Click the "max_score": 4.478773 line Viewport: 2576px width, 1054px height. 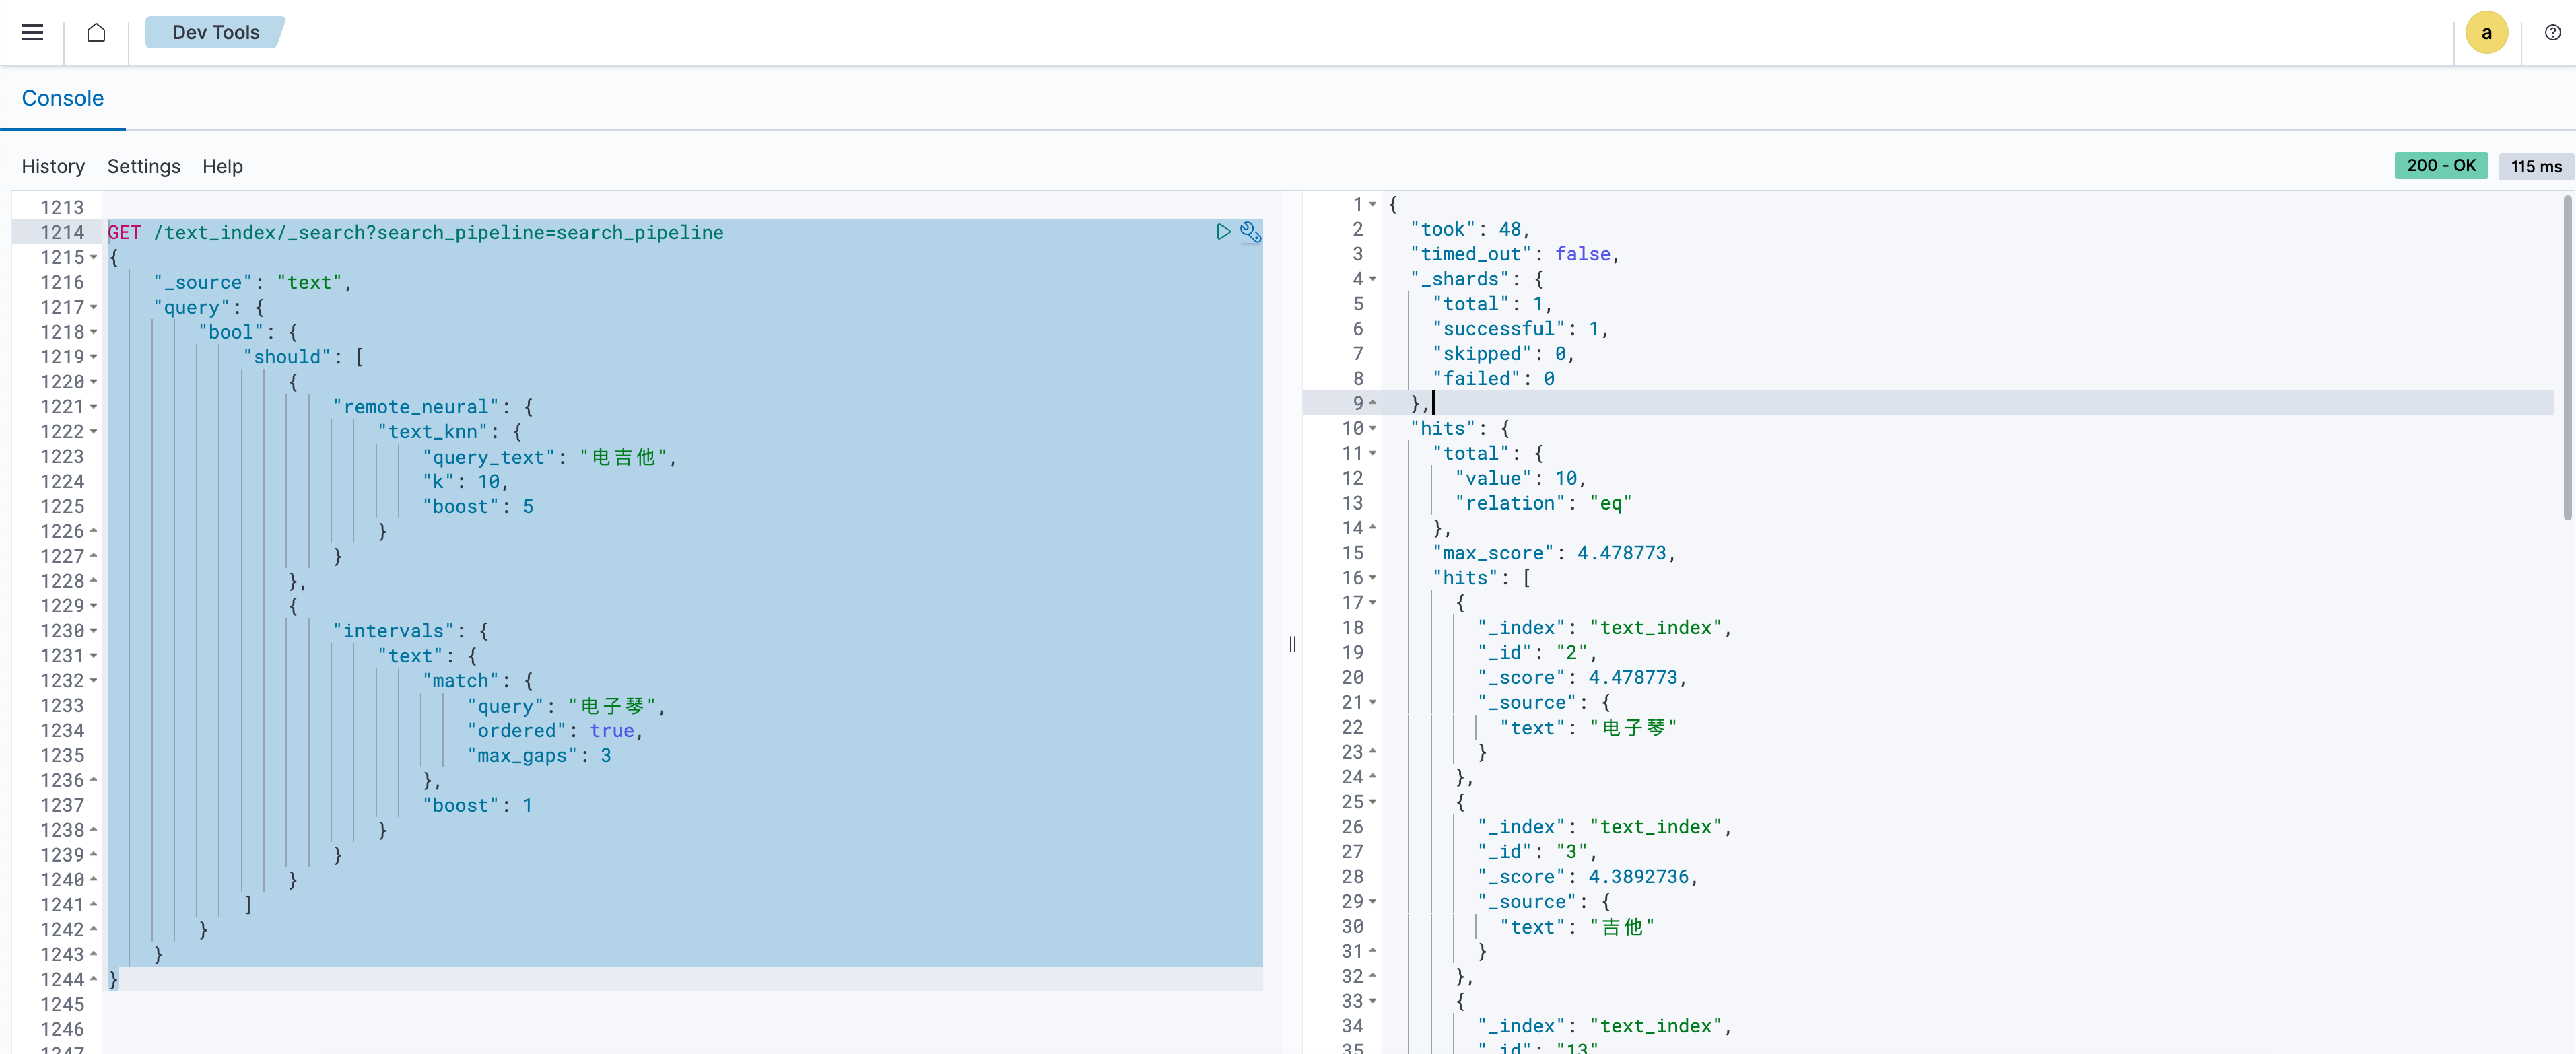pos(1553,553)
